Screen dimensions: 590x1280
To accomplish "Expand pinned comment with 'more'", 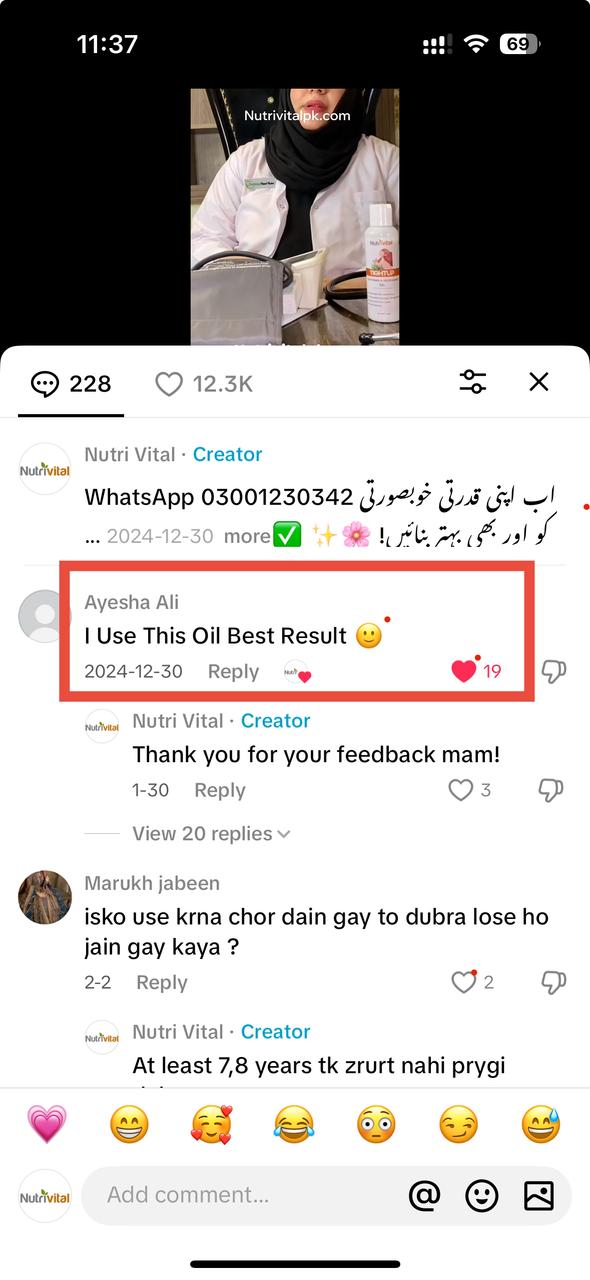I will 247,536.
